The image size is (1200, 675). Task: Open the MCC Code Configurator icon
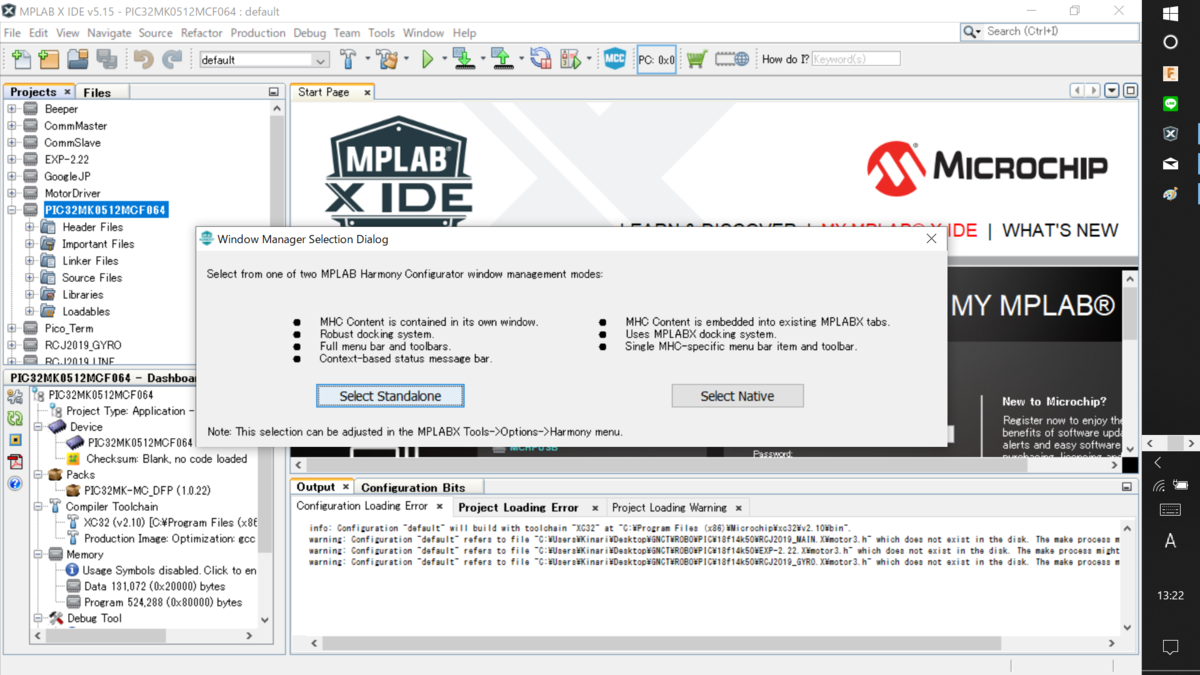[615, 60]
